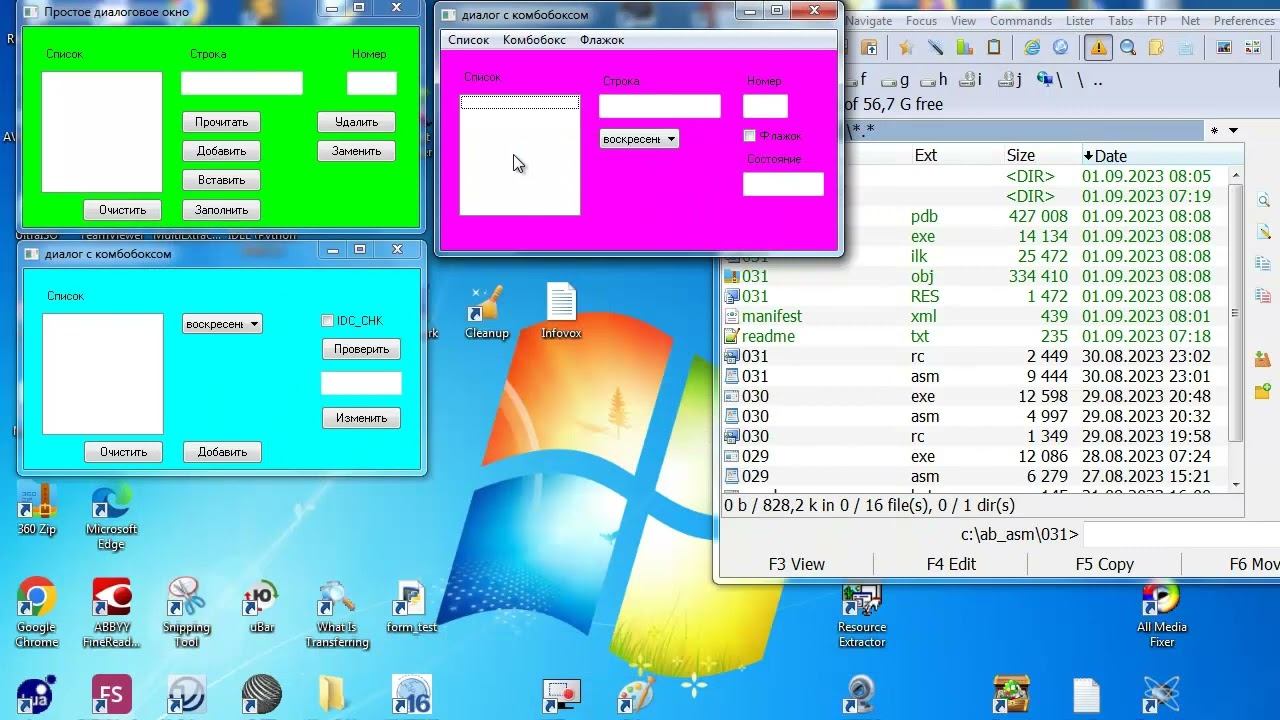Click the yellow star favorites toolbar icon

click(906, 48)
